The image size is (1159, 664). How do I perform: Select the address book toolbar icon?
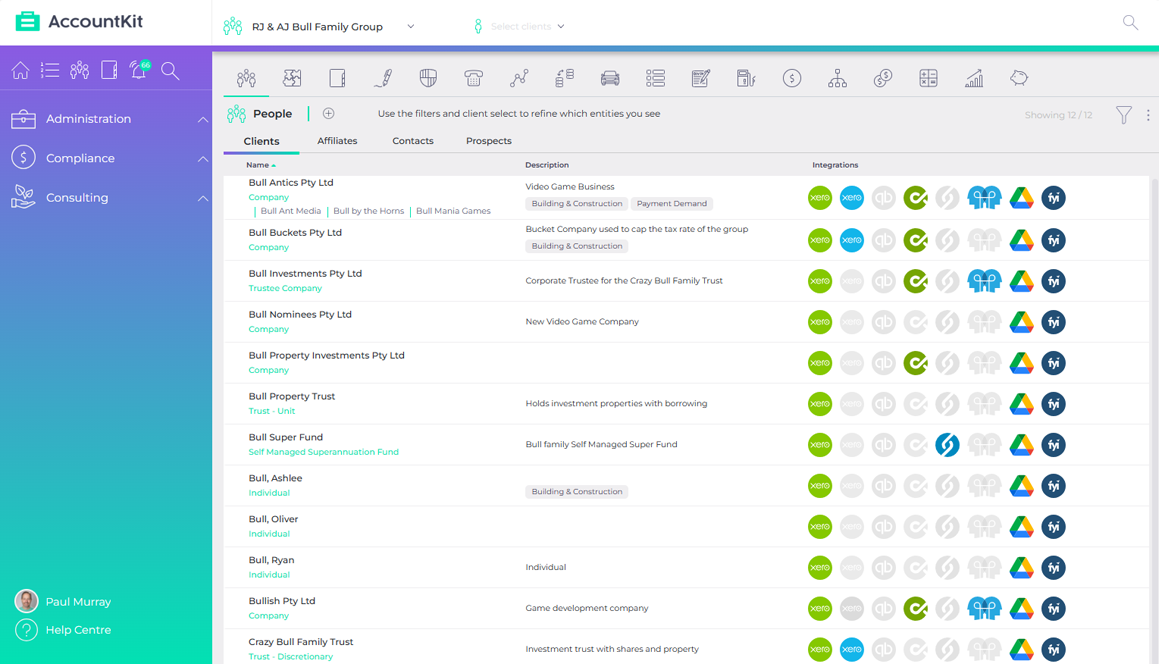click(x=337, y=78)
